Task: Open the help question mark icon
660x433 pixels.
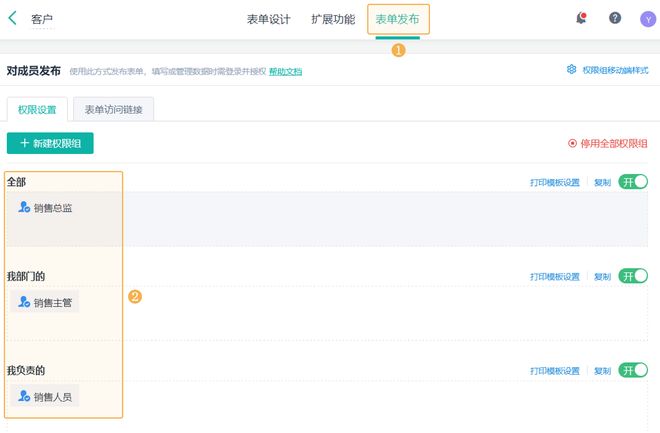Action: point(615,18)
